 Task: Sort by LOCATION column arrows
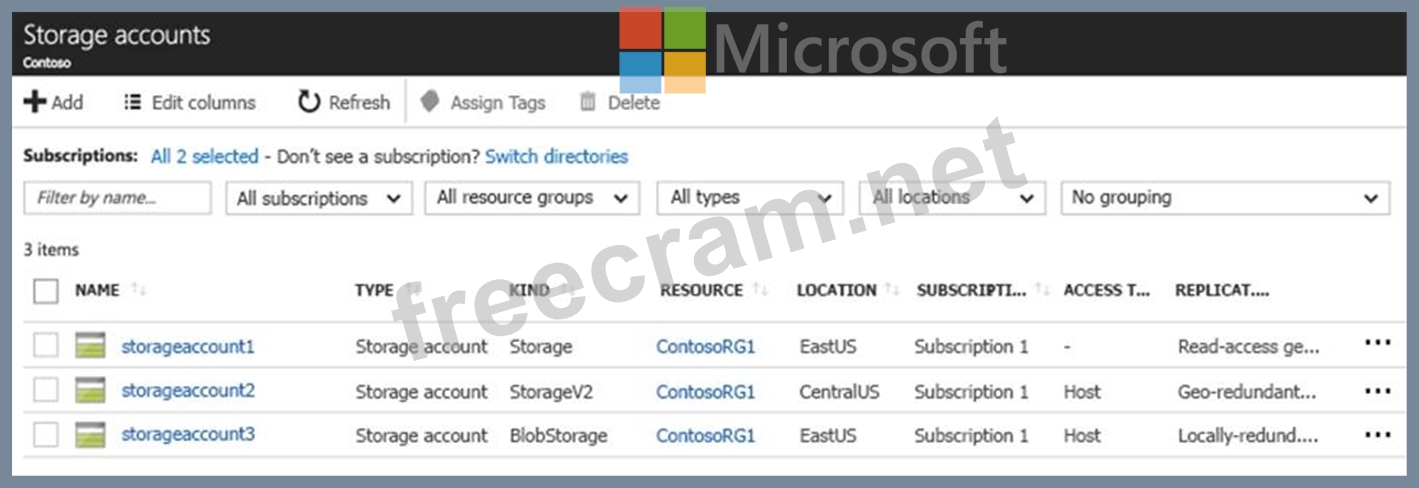point(894,291)
